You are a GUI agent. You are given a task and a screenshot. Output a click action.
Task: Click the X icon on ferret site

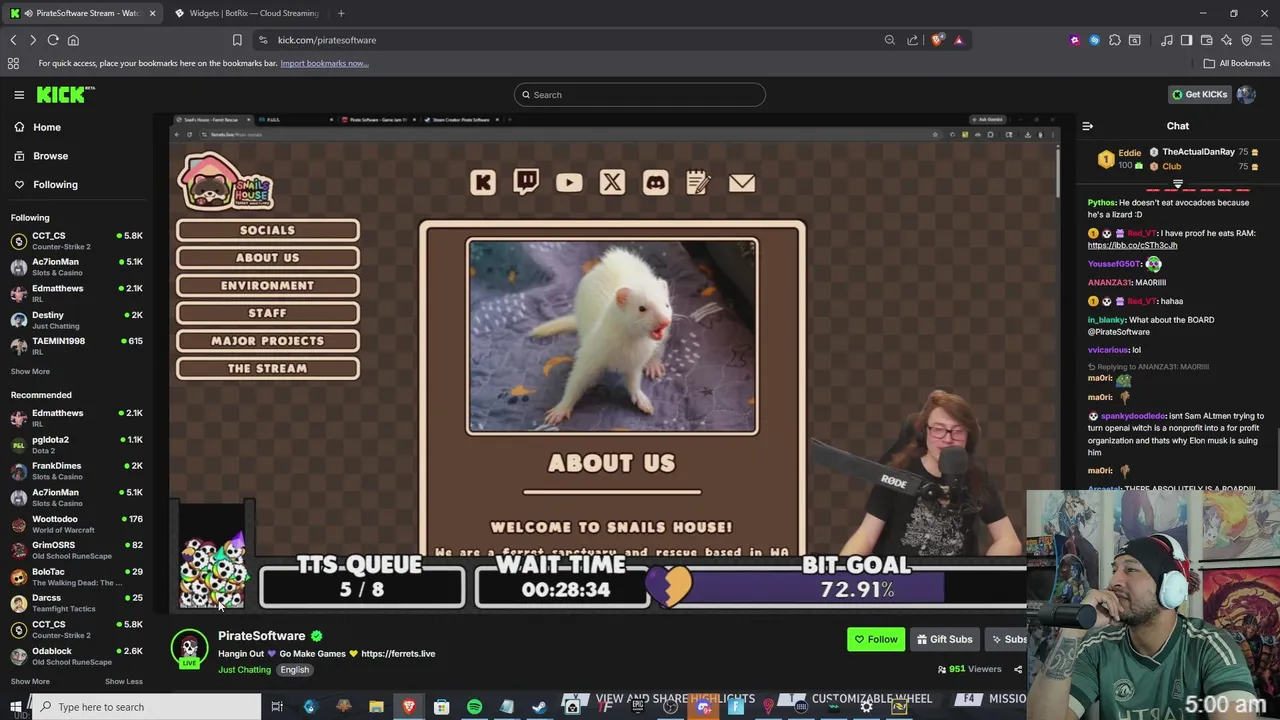point(612,182)
